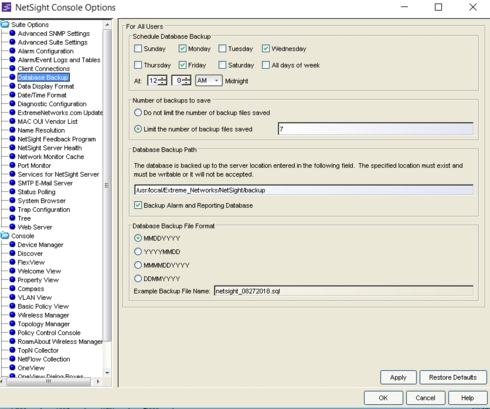Click the blue bullet beside Diagnostic Configuration

(x=12, y=104)
